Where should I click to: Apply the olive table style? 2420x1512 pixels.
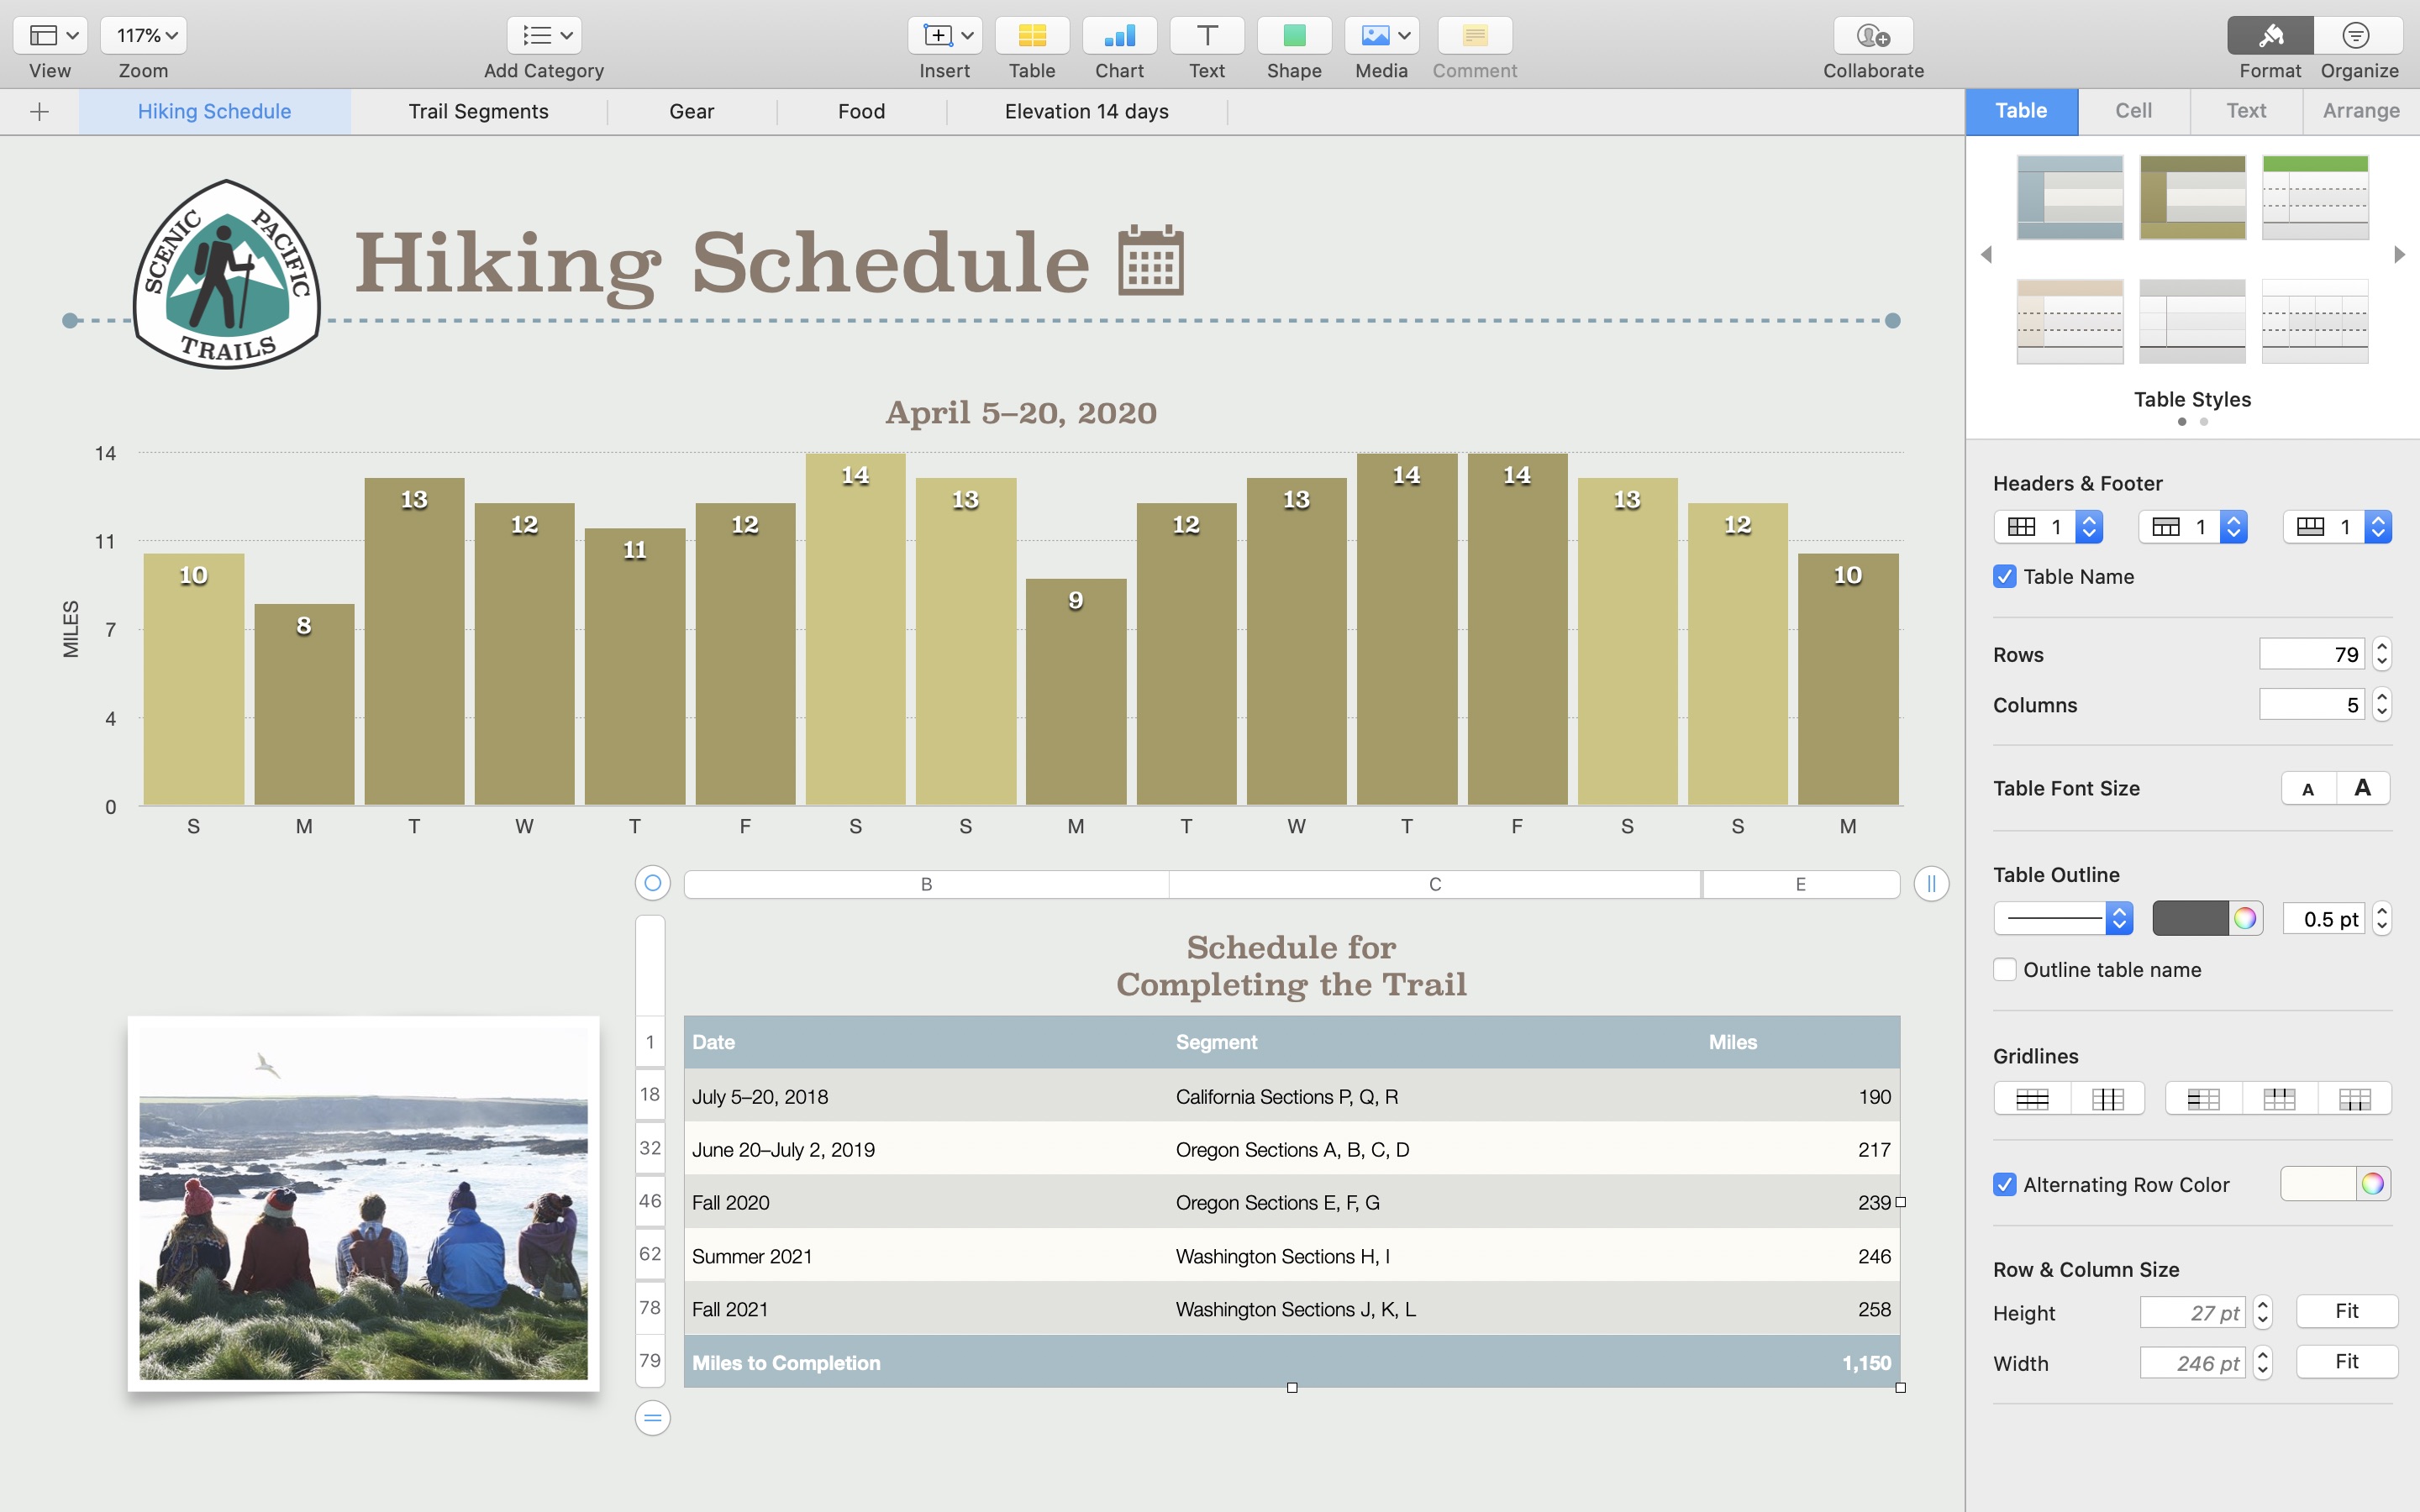2193,197
